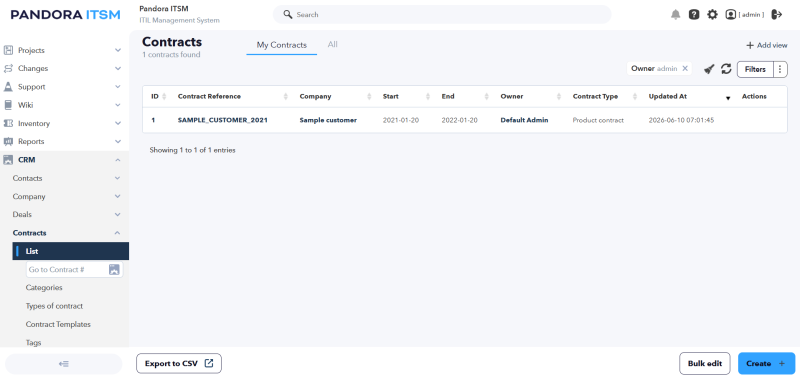Screen dimensions: 800x377
Task: Expand the Reports menu
Action: pos(118,141)
